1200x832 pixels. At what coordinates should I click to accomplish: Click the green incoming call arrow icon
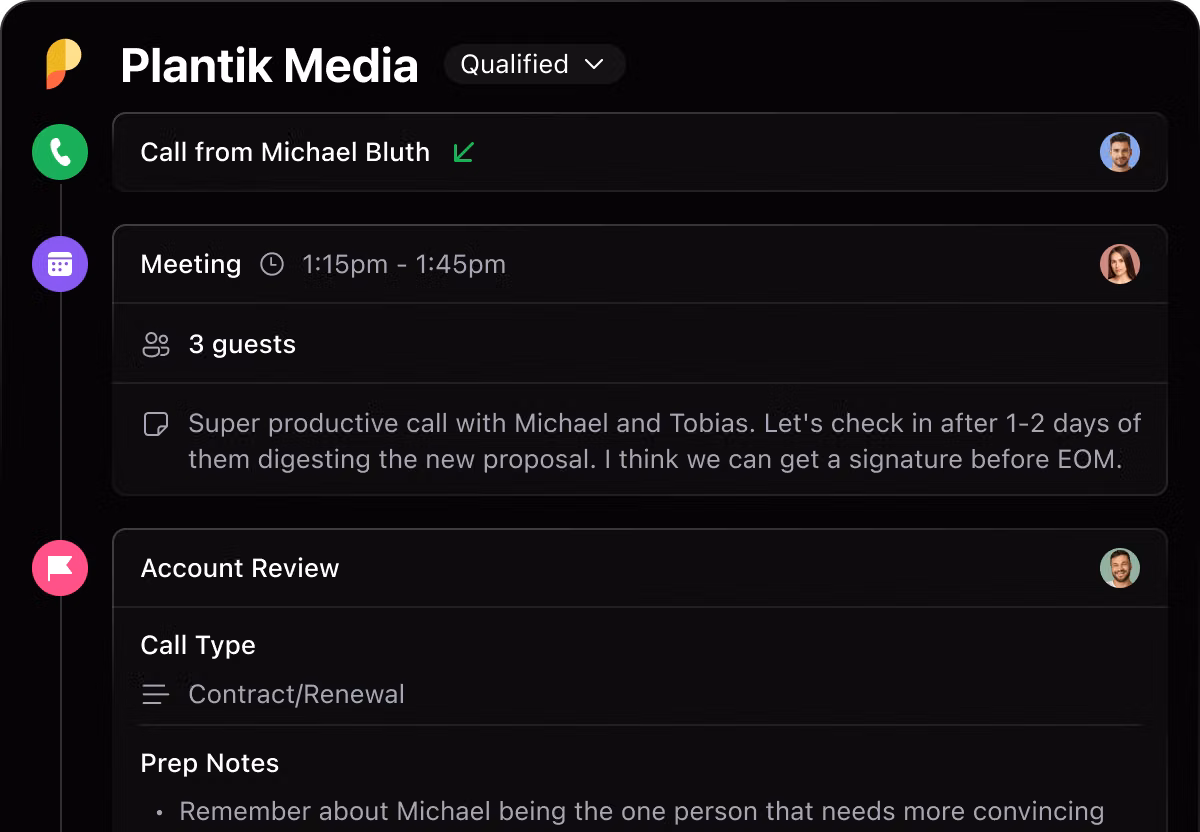463,152
